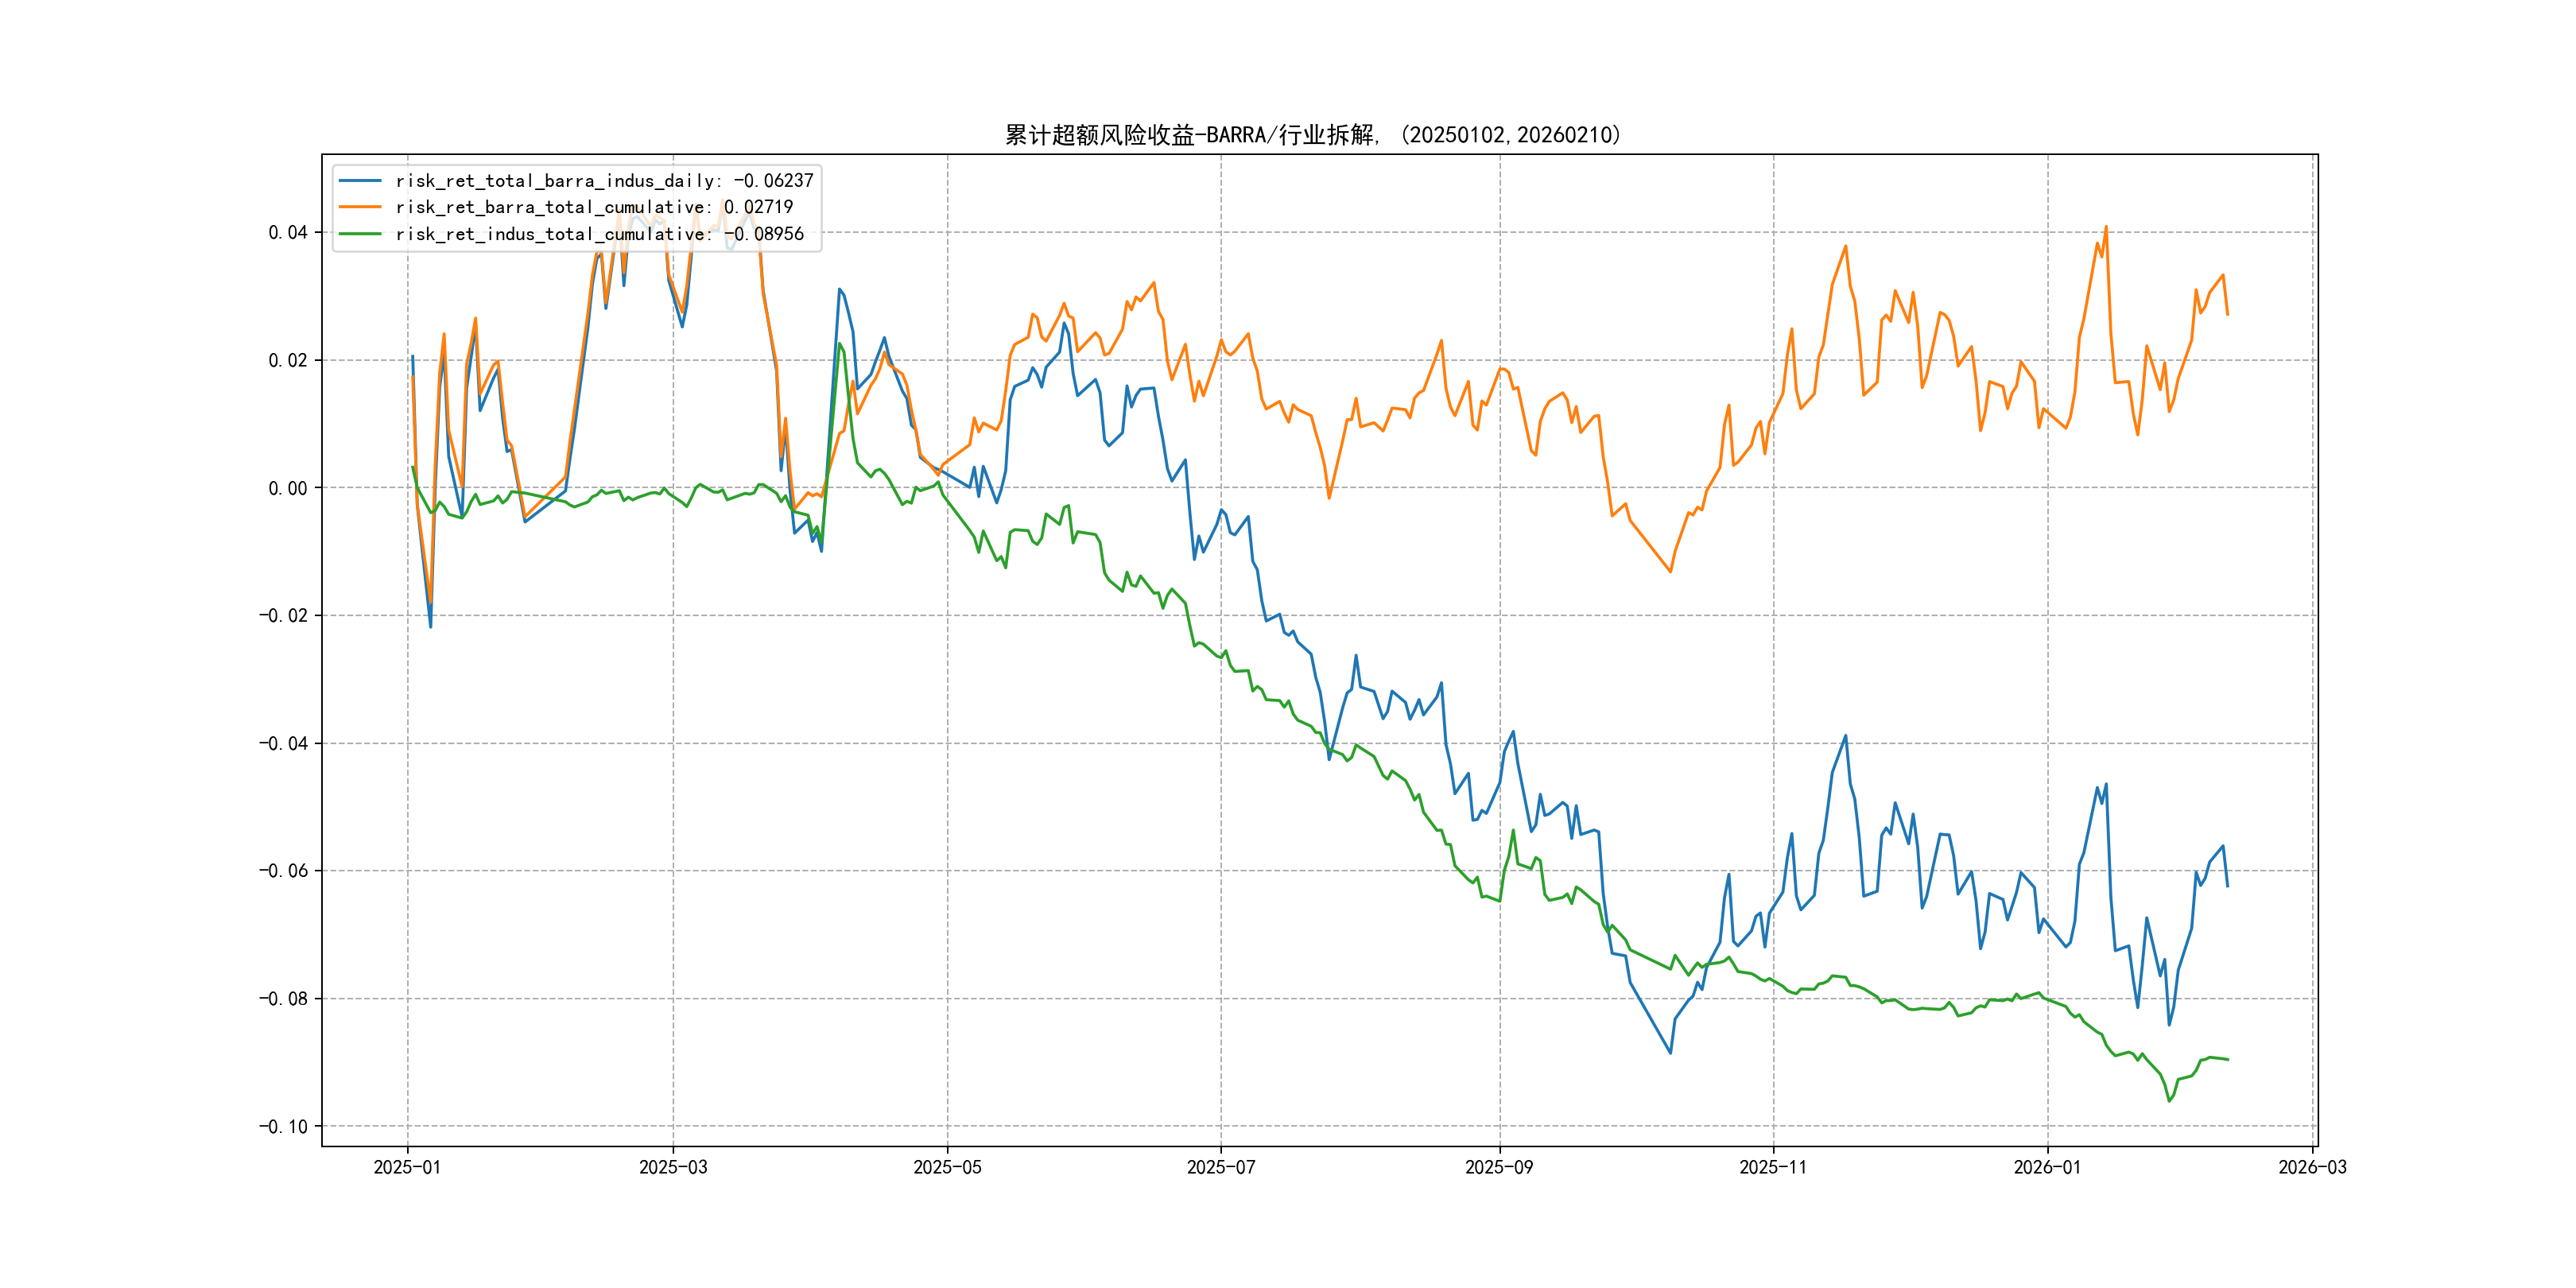The image size is (2576, 1288).
Task: Click the 2025-01 x-axis tick label
Action: (407, 1168)
